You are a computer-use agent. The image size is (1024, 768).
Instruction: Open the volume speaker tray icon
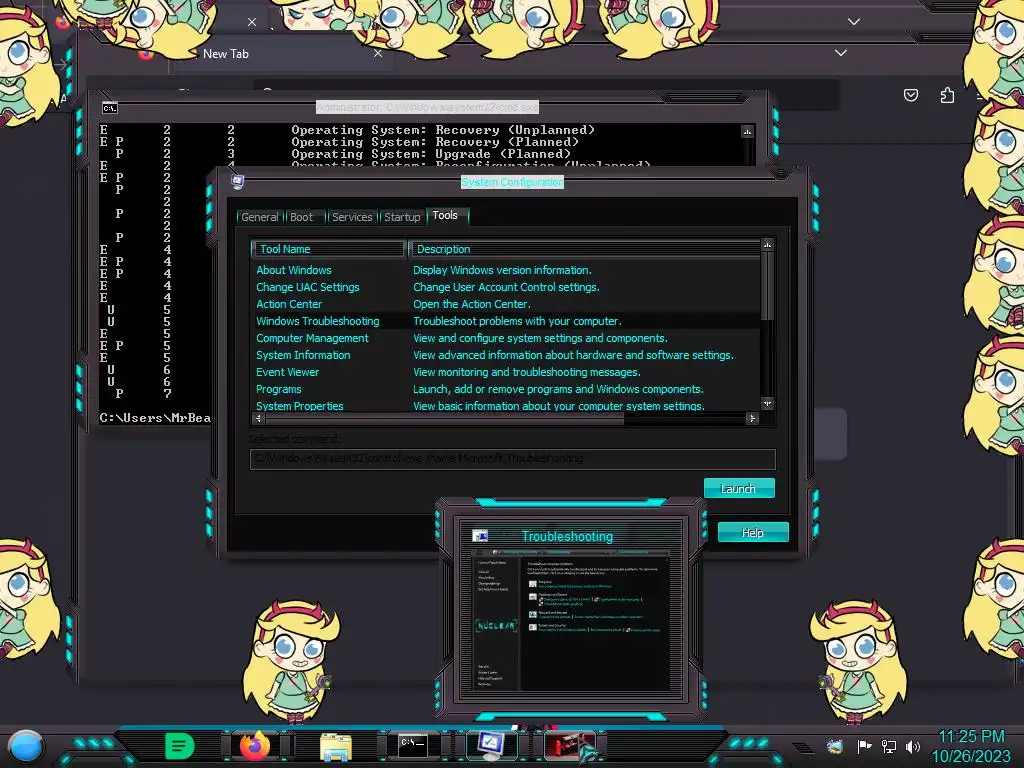coord(913,746)
